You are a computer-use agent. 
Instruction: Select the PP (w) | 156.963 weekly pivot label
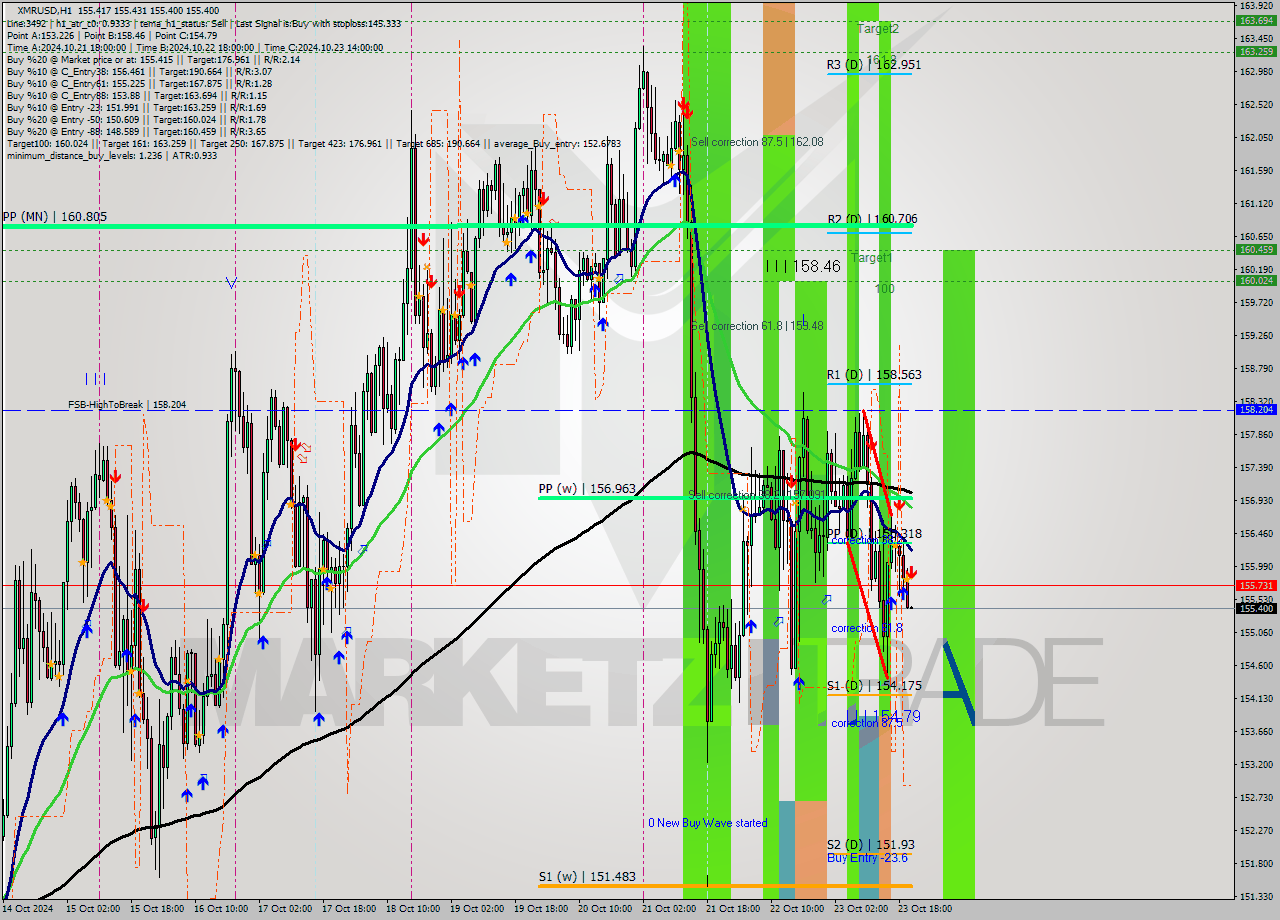click(587, 489)
